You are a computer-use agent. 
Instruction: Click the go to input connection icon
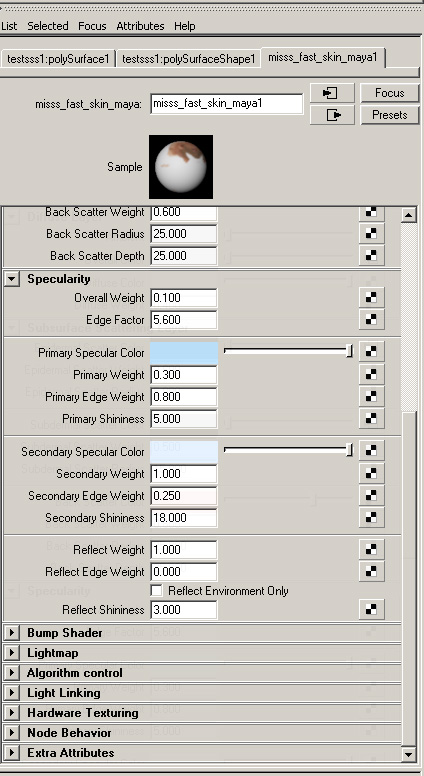(x=332, y=93)
